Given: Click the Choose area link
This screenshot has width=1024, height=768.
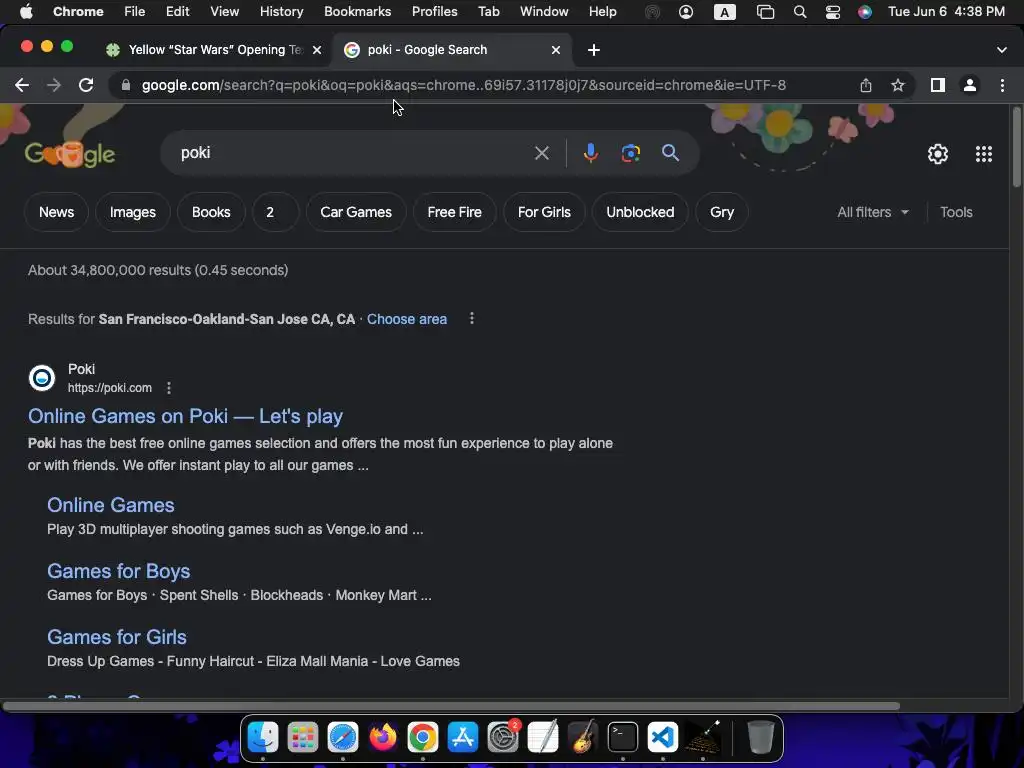Looking at the screenshot, I should click(x=407, y=319).
